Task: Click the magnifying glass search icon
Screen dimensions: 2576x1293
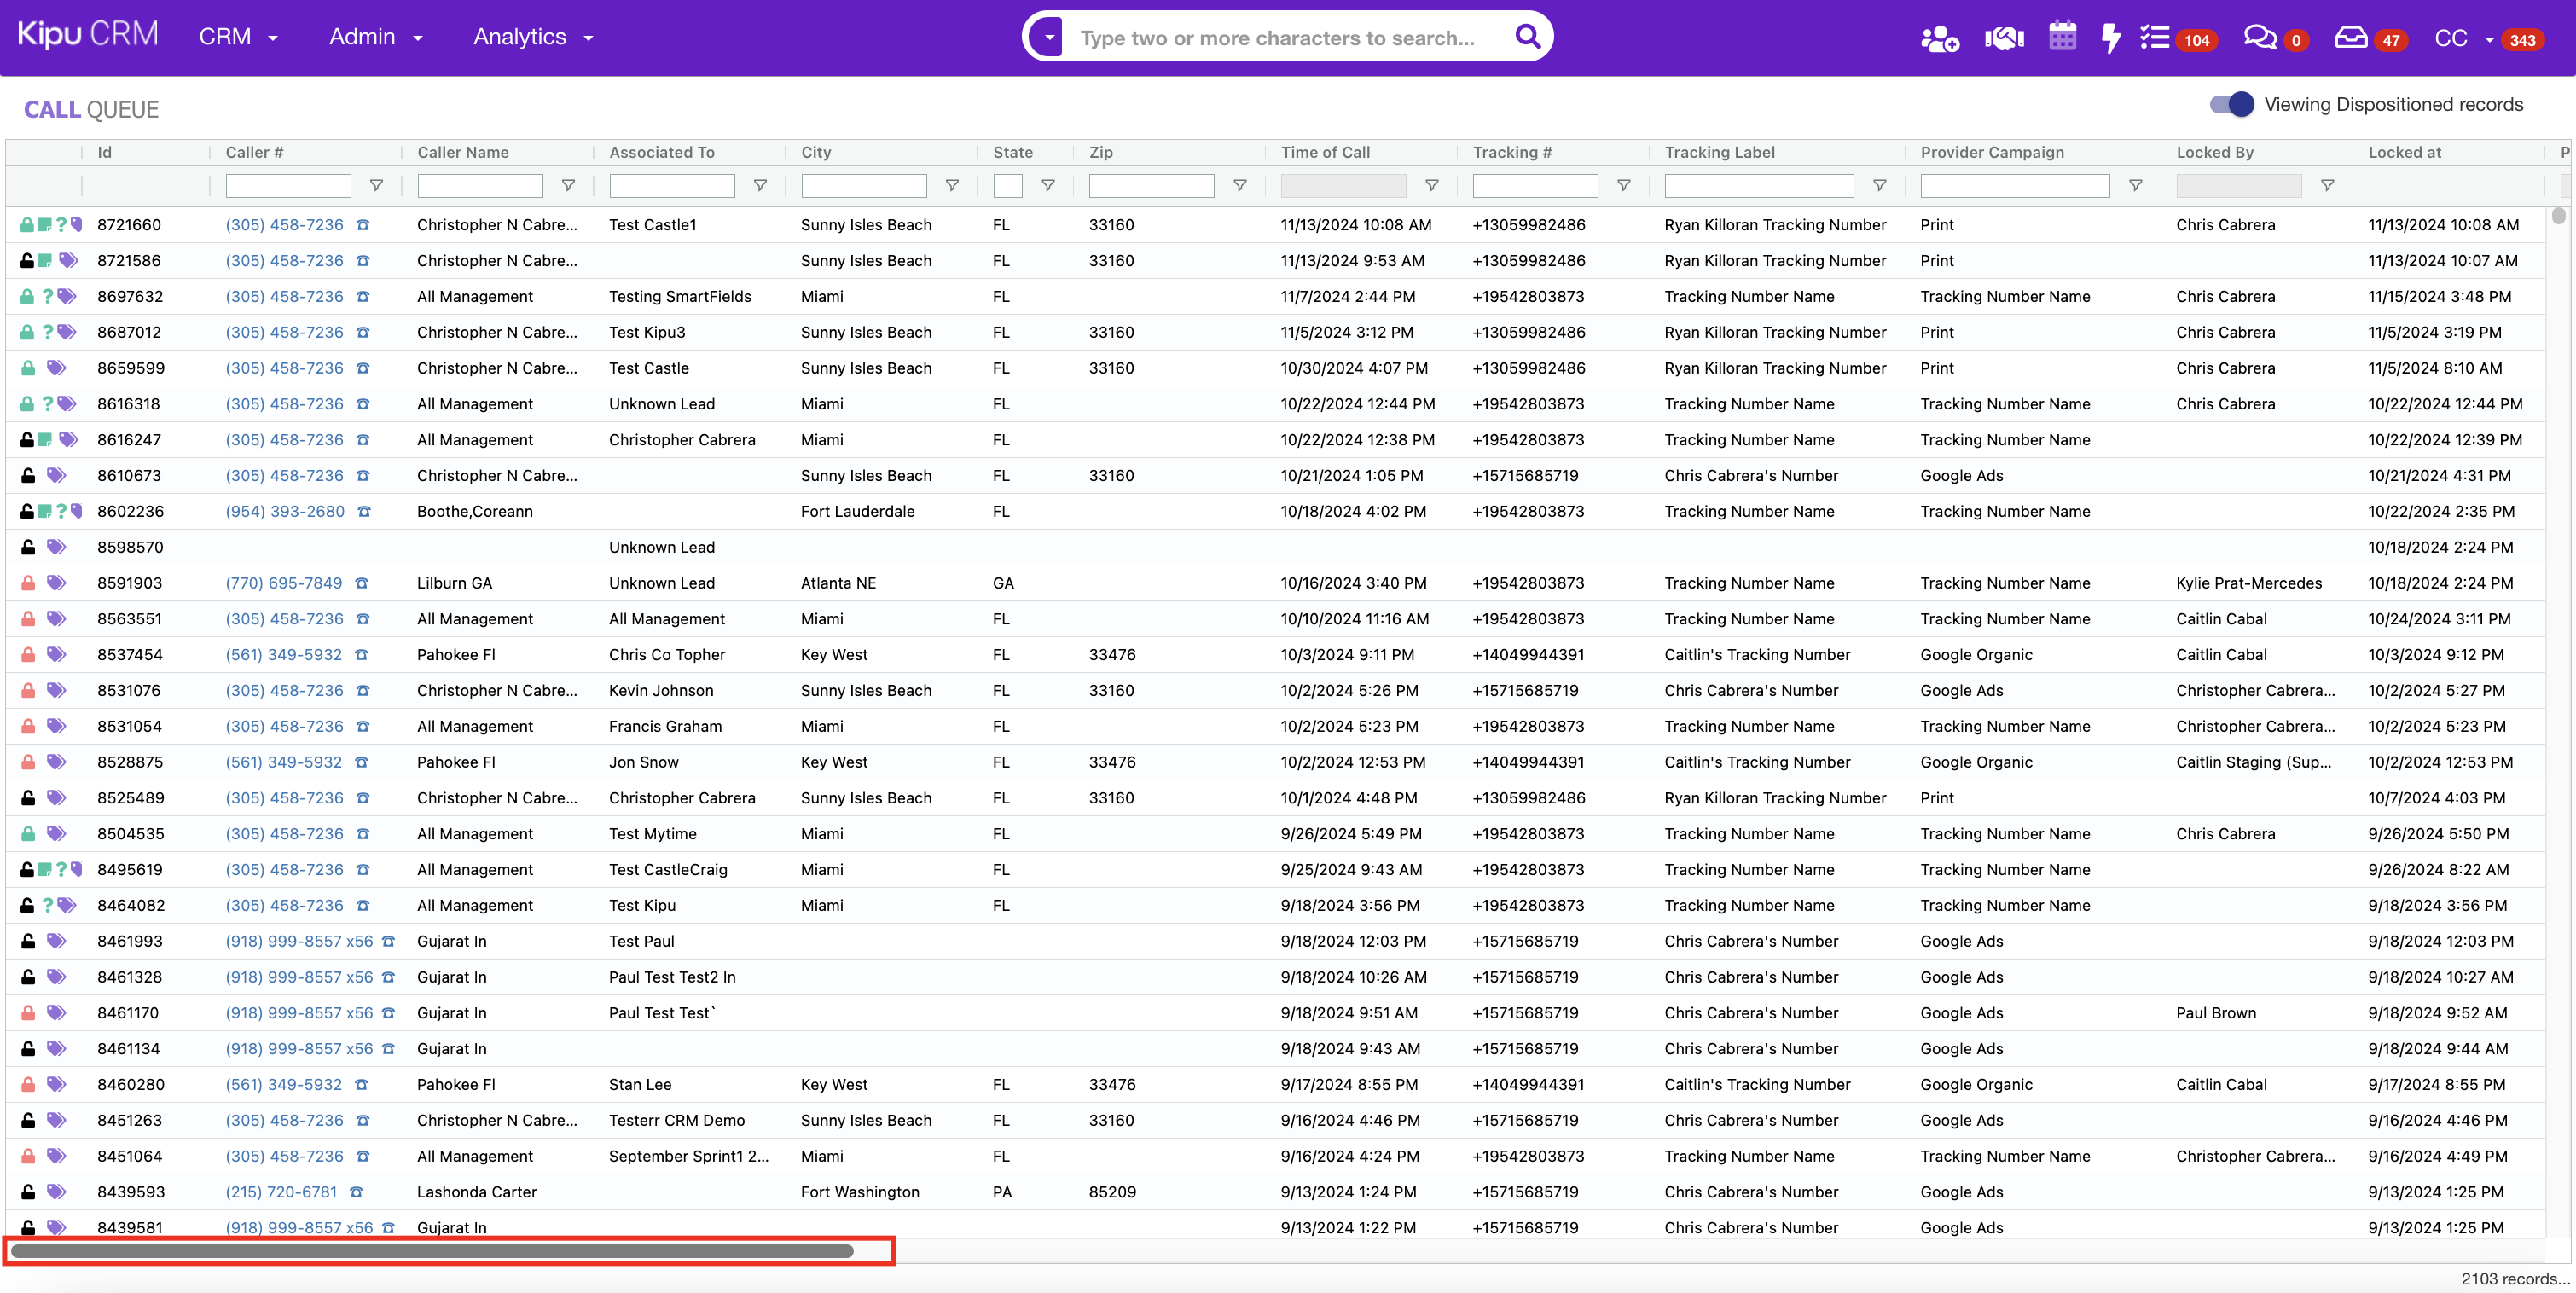Action: tap(1527, 37)
